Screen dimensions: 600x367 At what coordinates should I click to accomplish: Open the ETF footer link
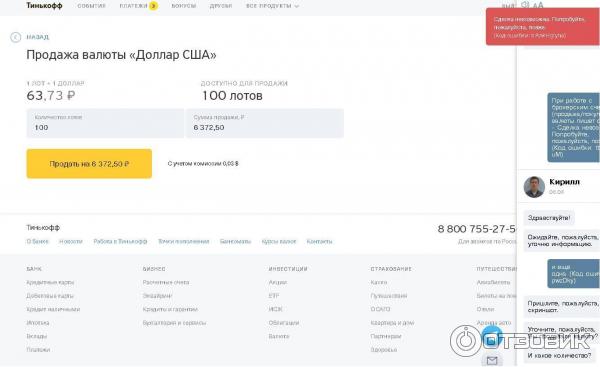[274, 296]
